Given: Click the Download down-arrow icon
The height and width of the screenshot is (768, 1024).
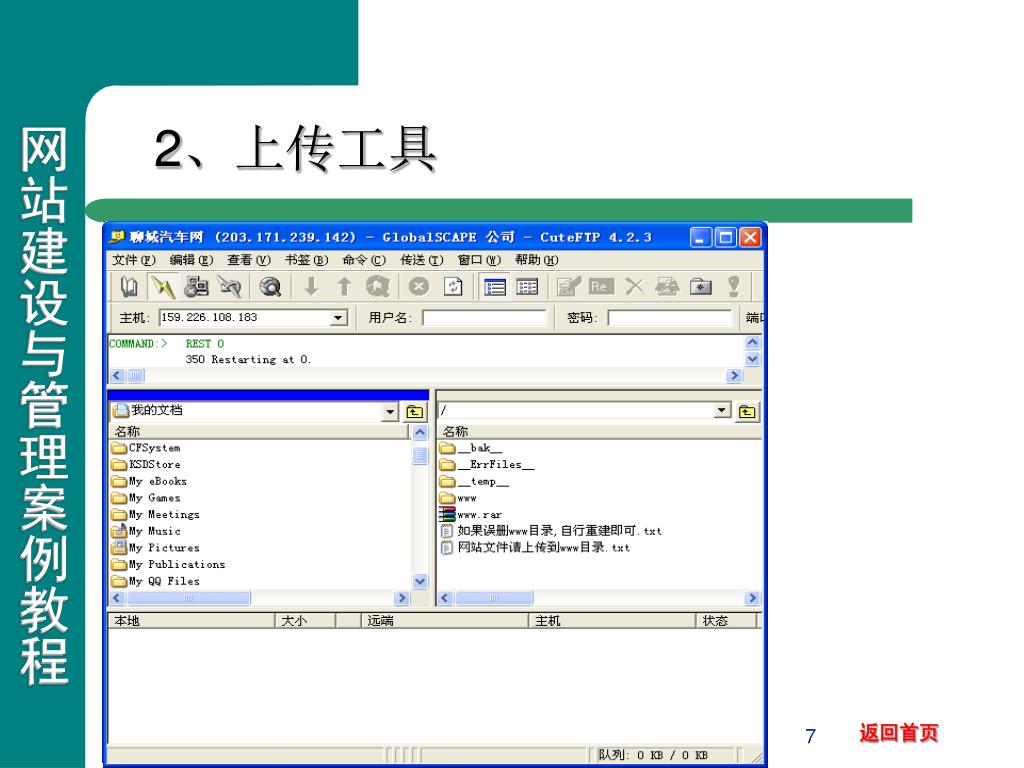Looking at the screenshot, I should coord(312,287).
